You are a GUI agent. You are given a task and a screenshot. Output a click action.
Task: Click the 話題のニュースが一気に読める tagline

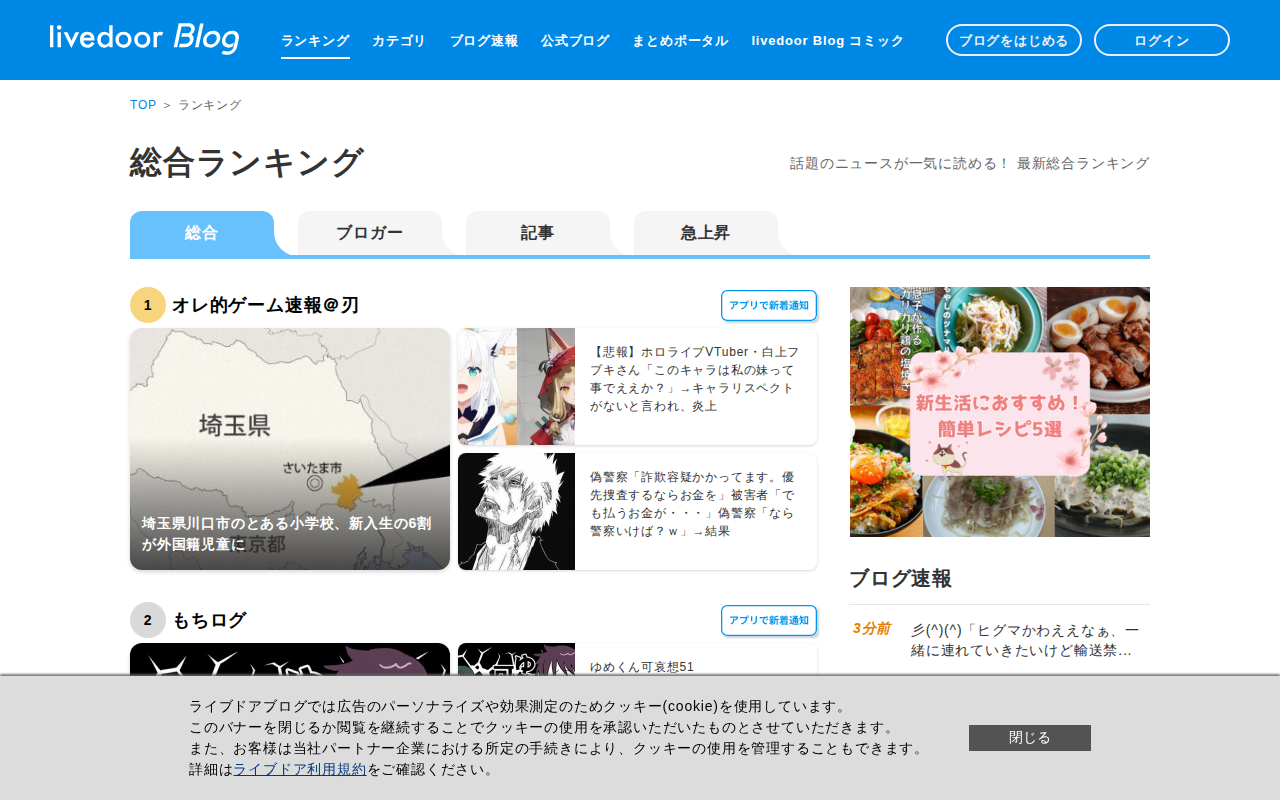pos(970,163)
